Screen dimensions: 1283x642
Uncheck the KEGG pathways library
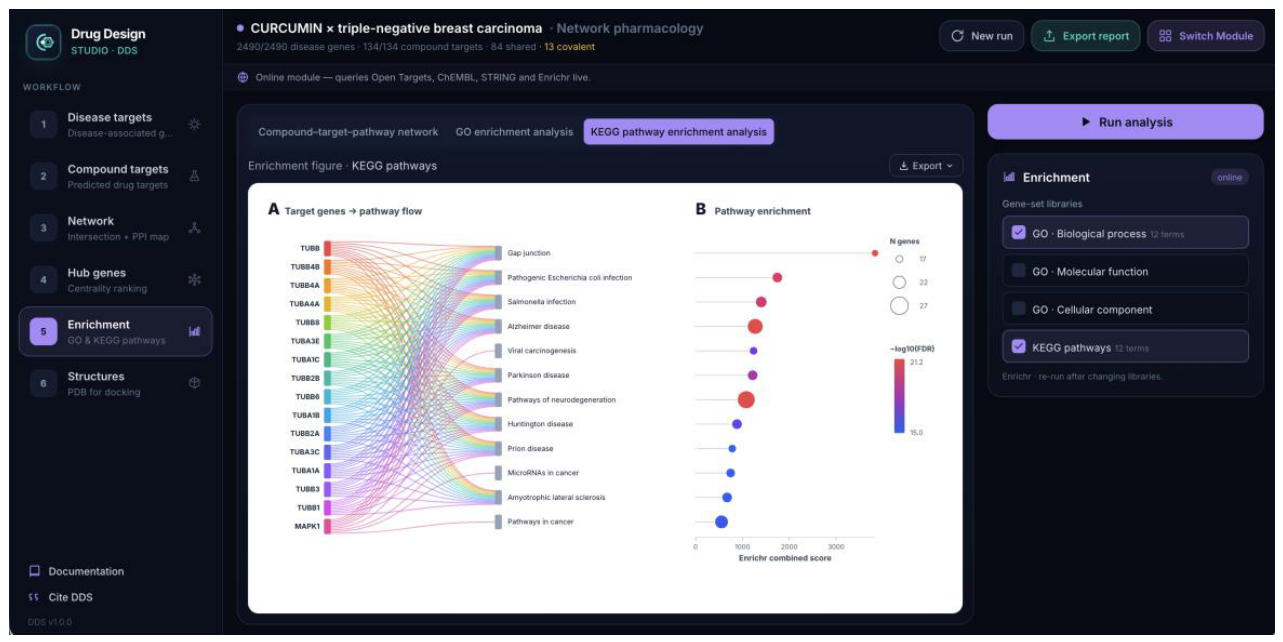1019,347
